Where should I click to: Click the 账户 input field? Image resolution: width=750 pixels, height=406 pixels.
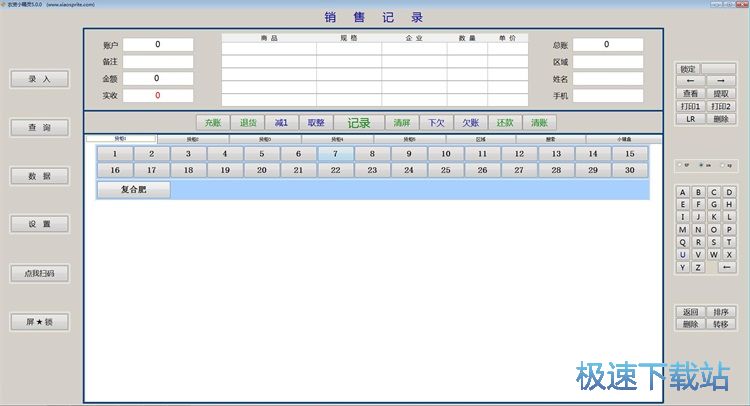[158, 45]
